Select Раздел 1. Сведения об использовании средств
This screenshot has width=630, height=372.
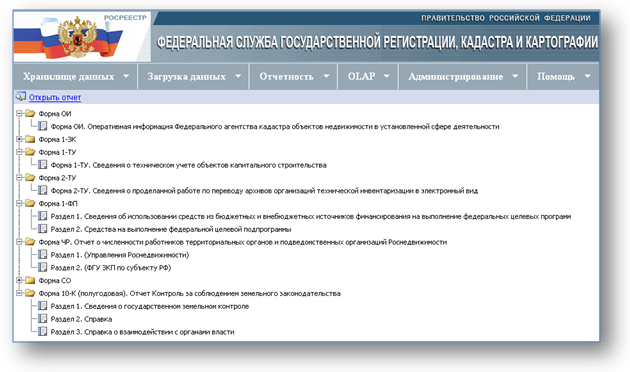point(311,217)
